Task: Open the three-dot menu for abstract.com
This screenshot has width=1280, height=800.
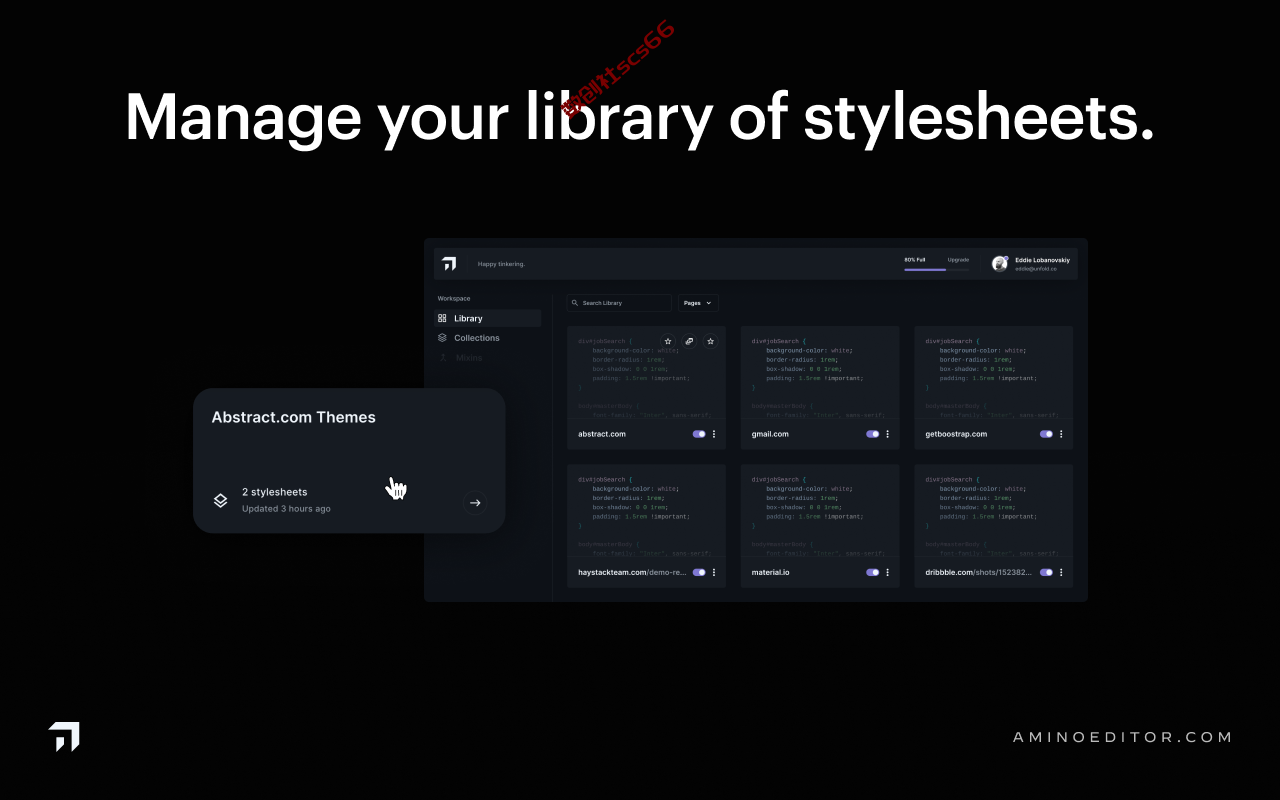Action: pos(714,434)
